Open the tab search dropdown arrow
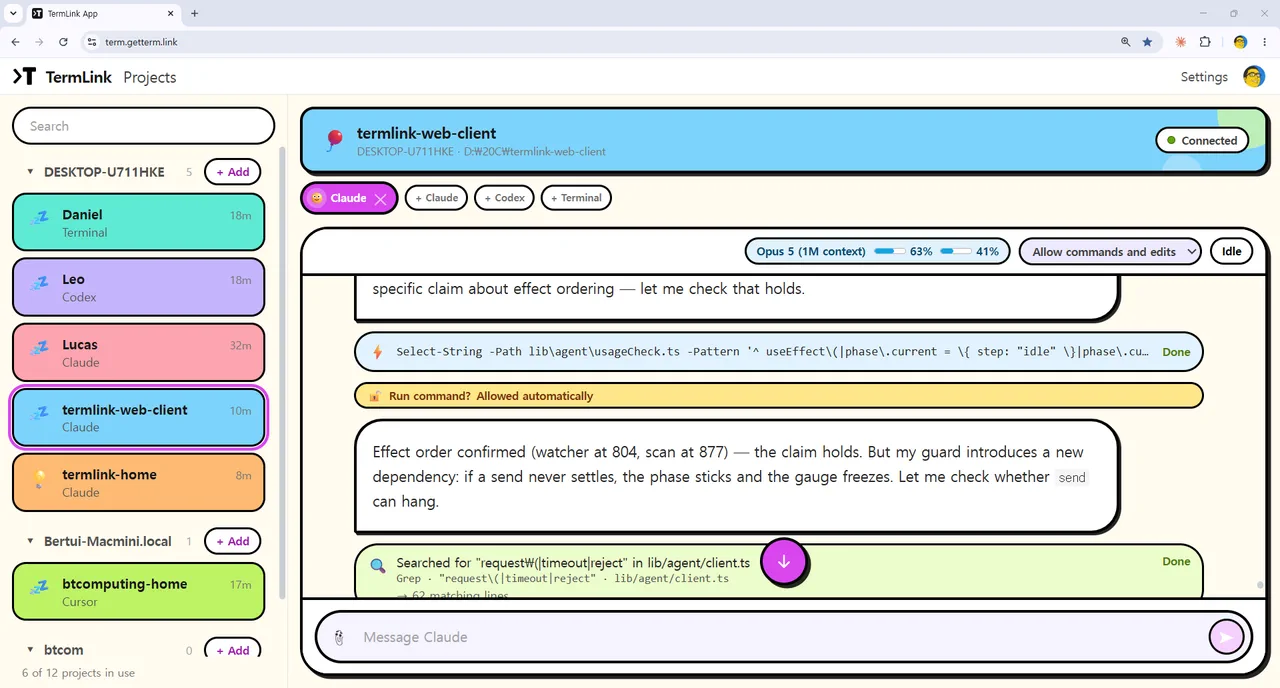Viewport: 1280px width, 688px height. click(x=12, y=13)
